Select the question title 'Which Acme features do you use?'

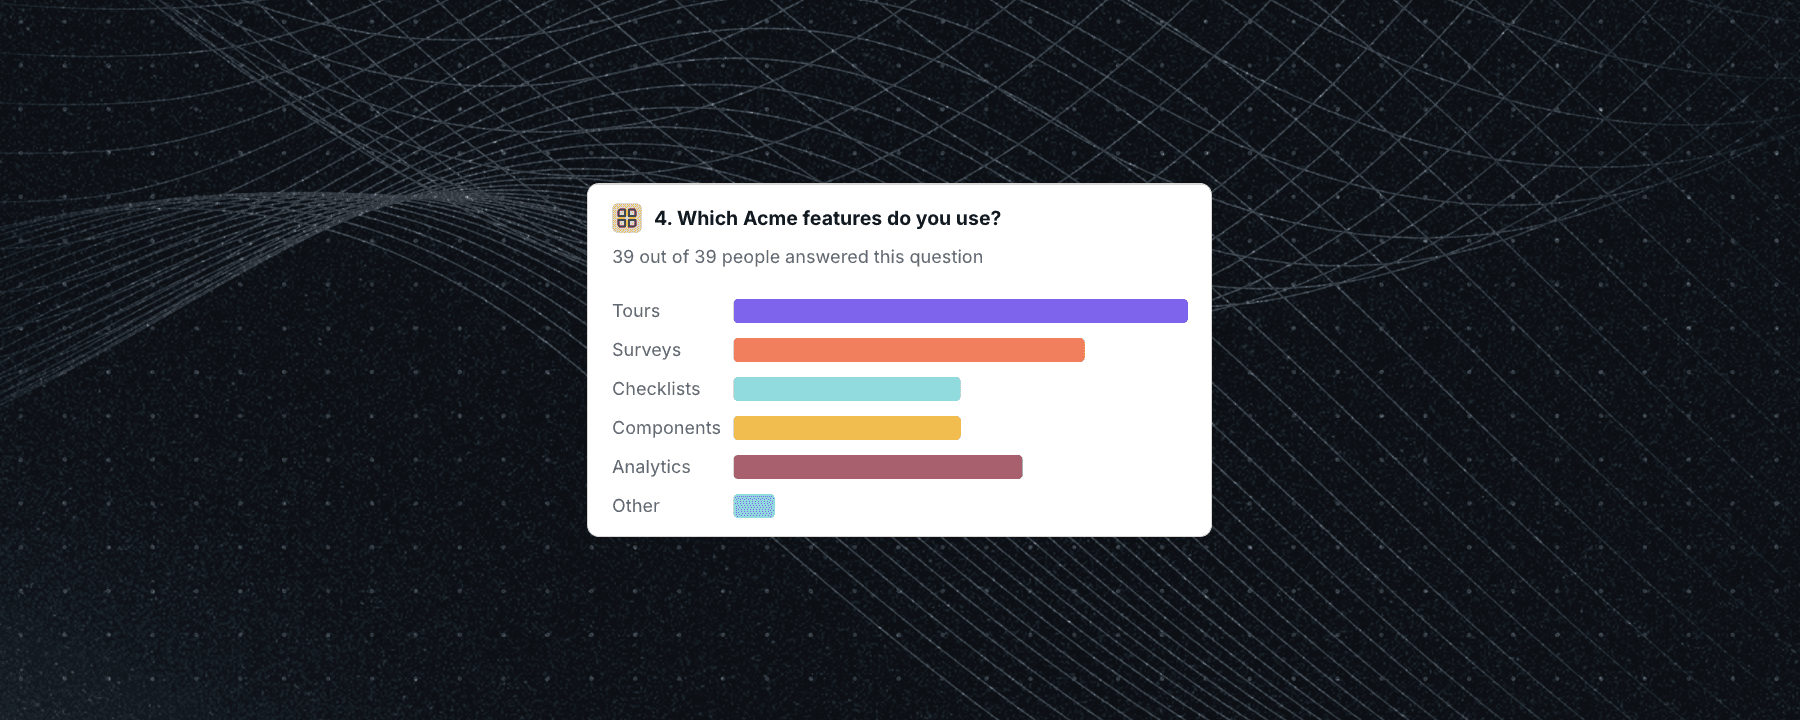point(828,217)
